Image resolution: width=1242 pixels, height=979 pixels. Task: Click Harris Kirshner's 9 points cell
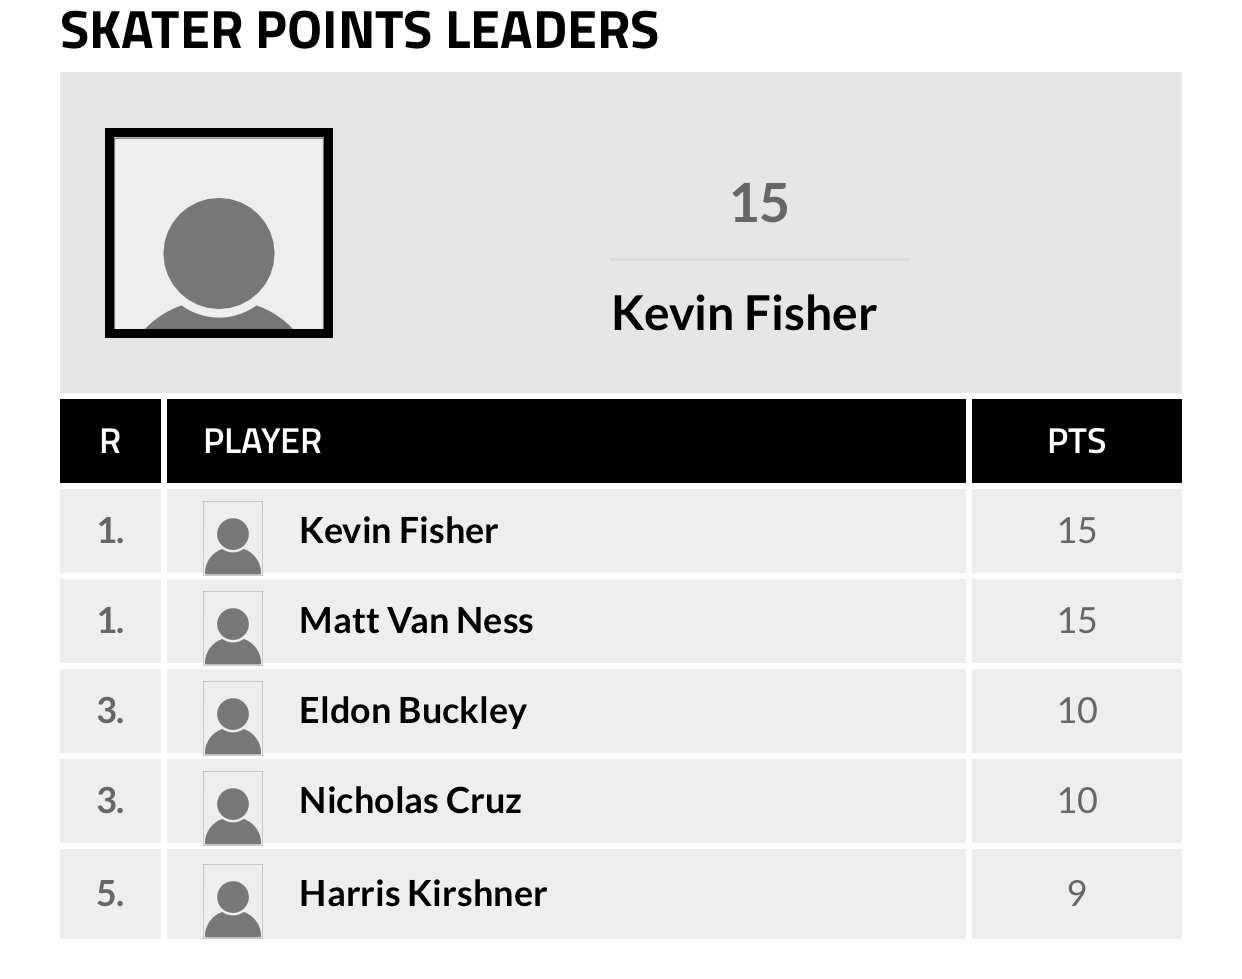click(1076, 893)
